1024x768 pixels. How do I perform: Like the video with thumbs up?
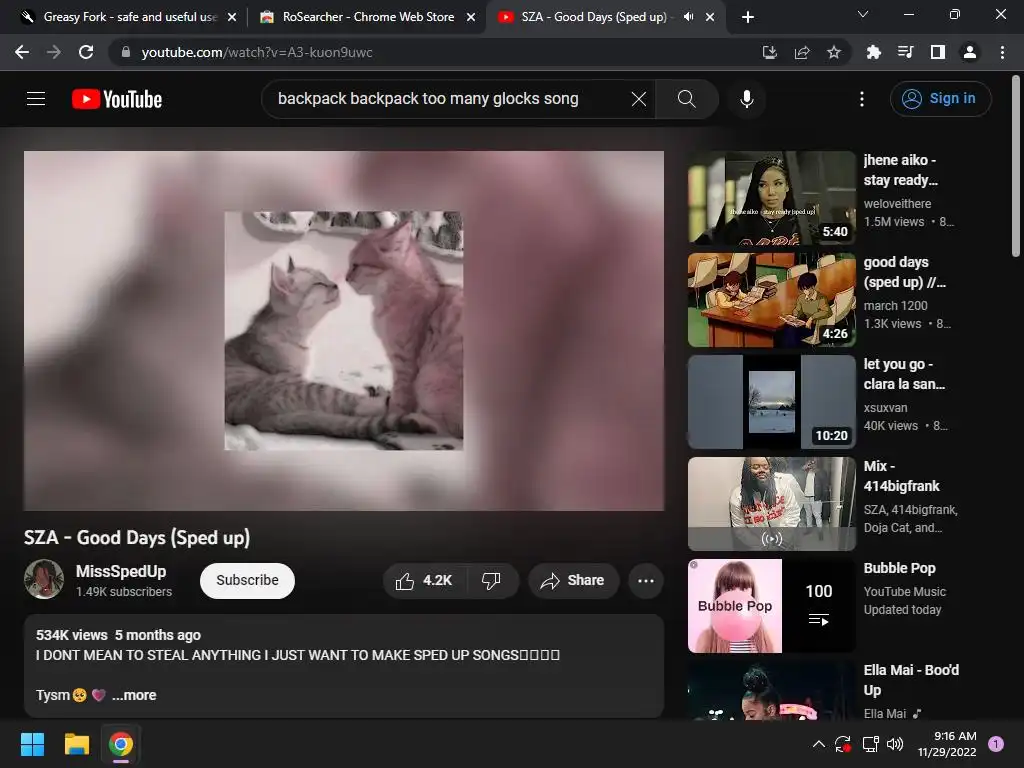[x=424, y=581]
